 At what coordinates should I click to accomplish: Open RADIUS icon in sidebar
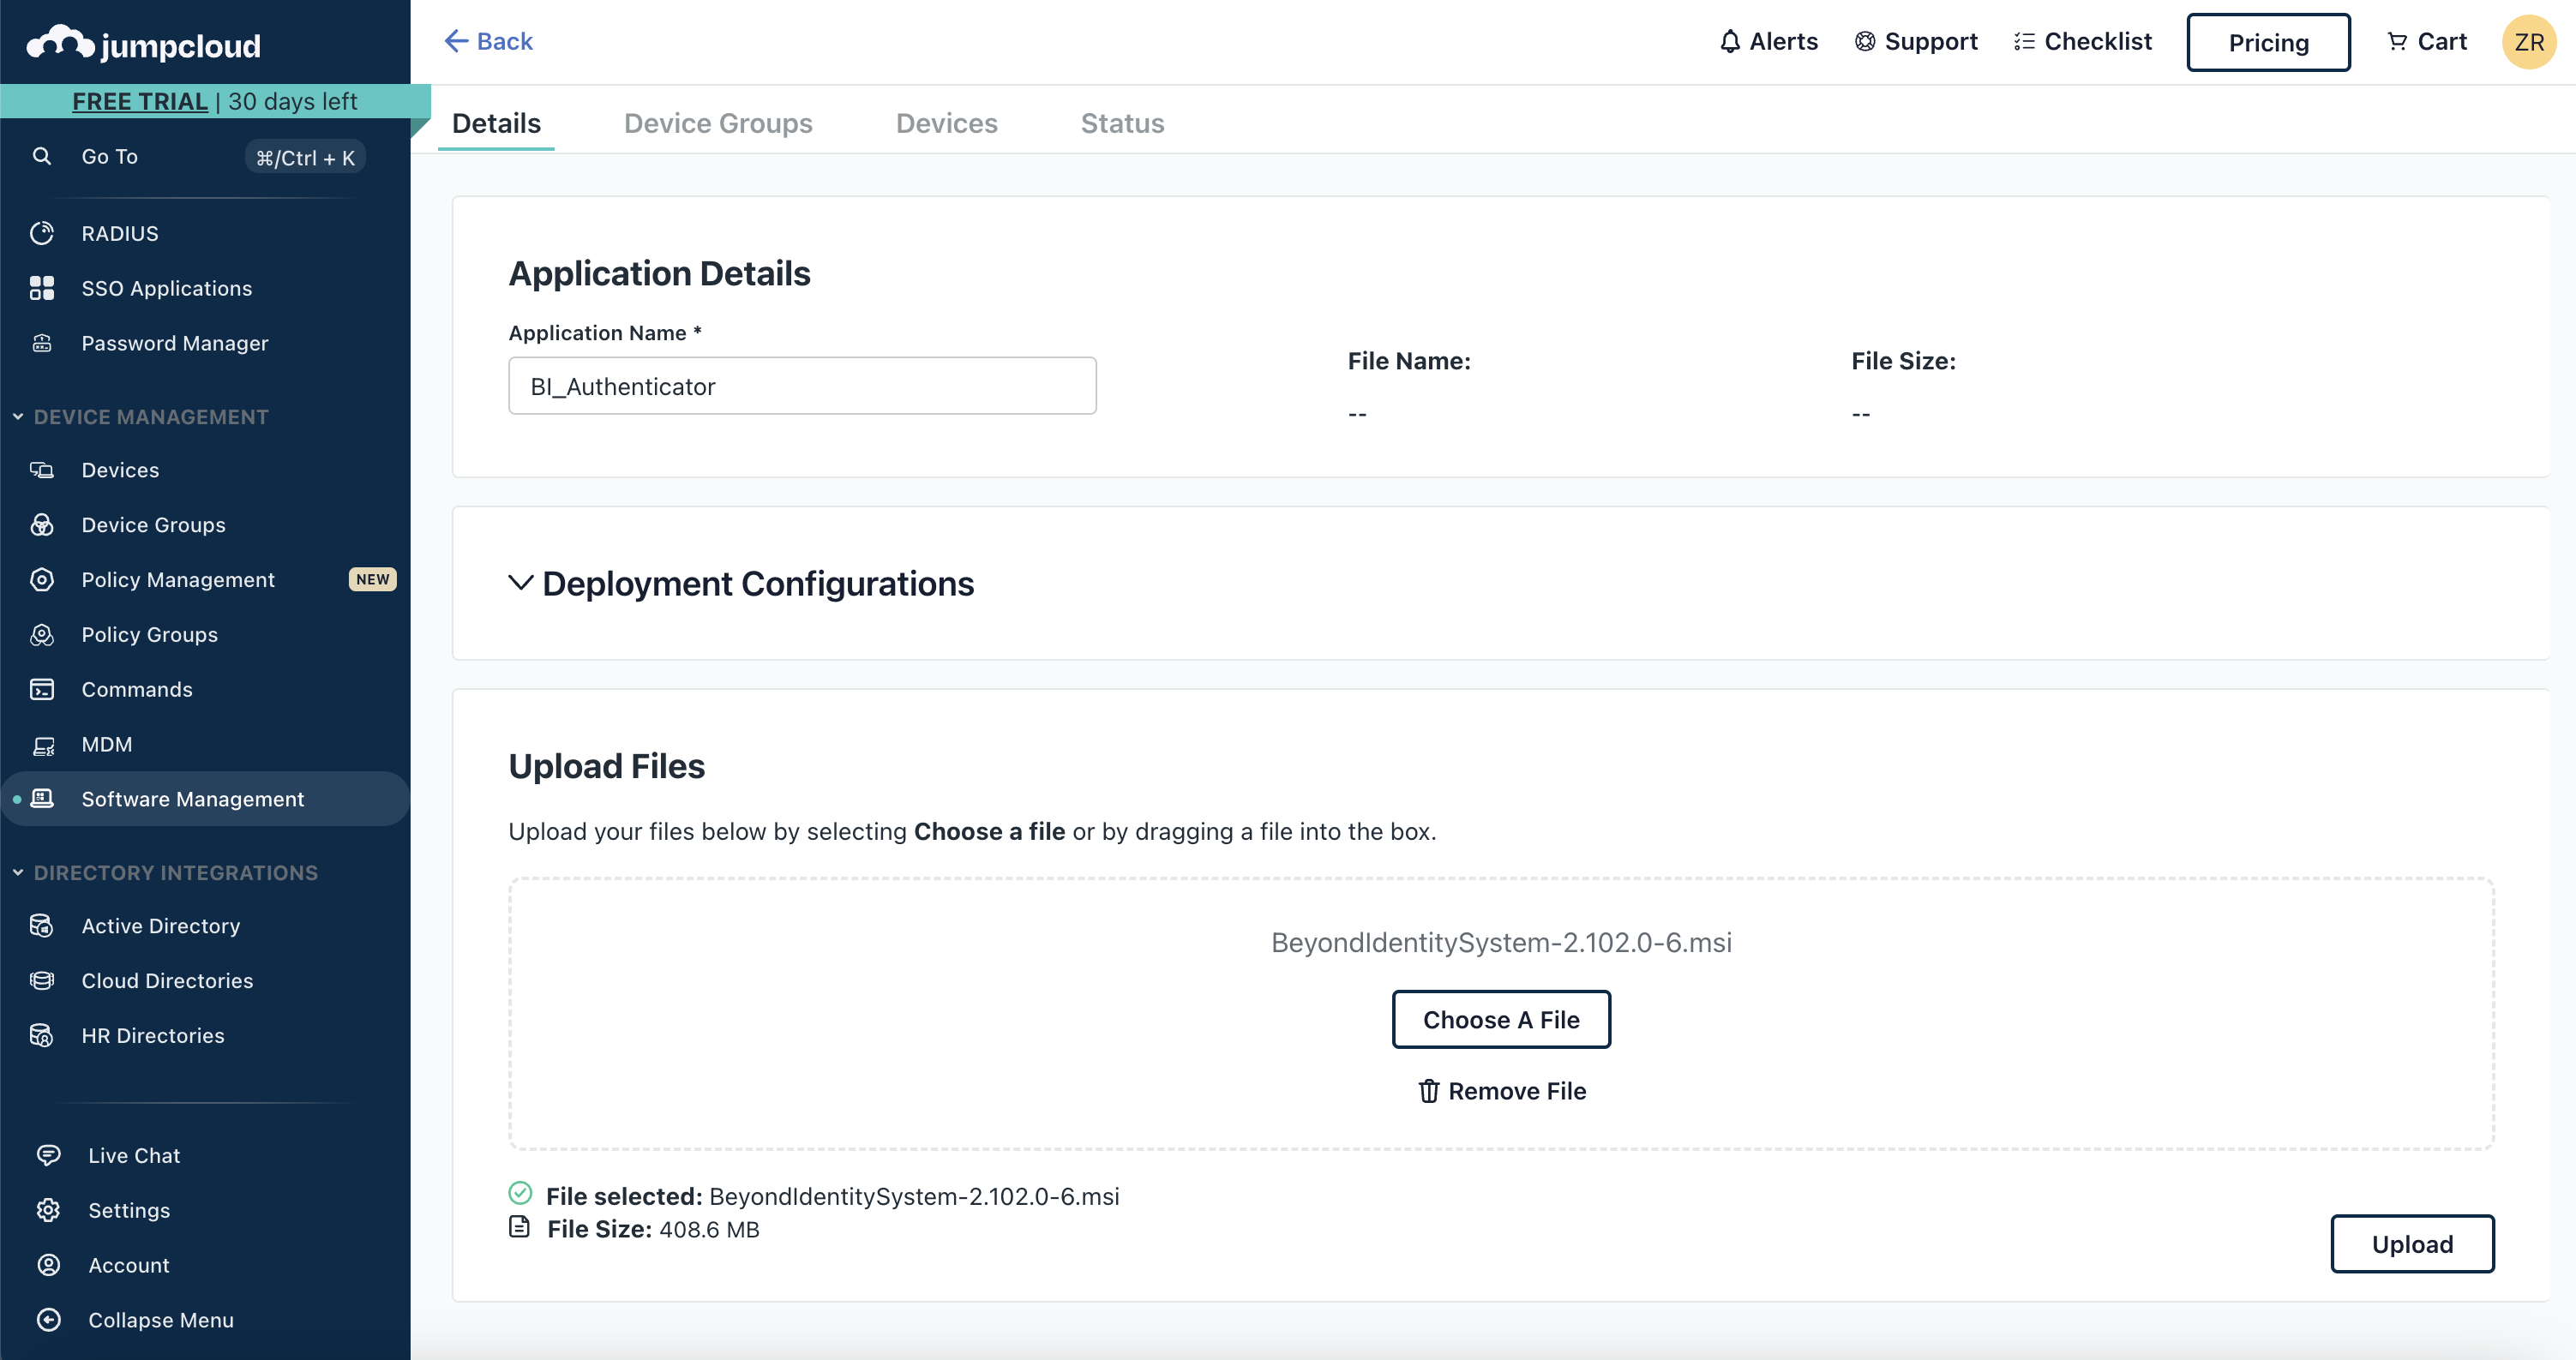[42, 233]
